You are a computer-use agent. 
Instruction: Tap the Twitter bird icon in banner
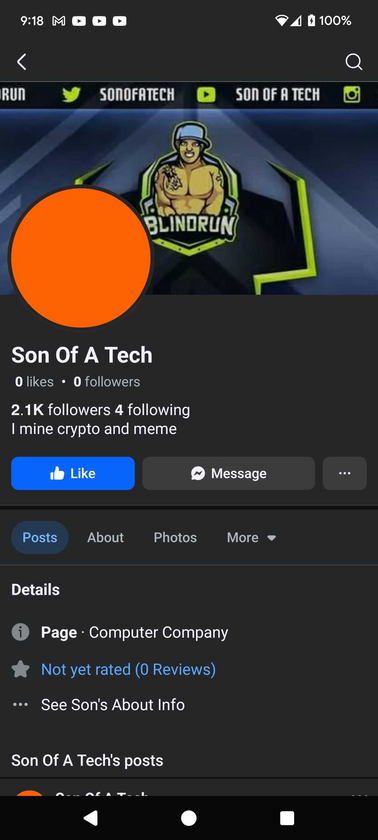click(x=71, y=94)
